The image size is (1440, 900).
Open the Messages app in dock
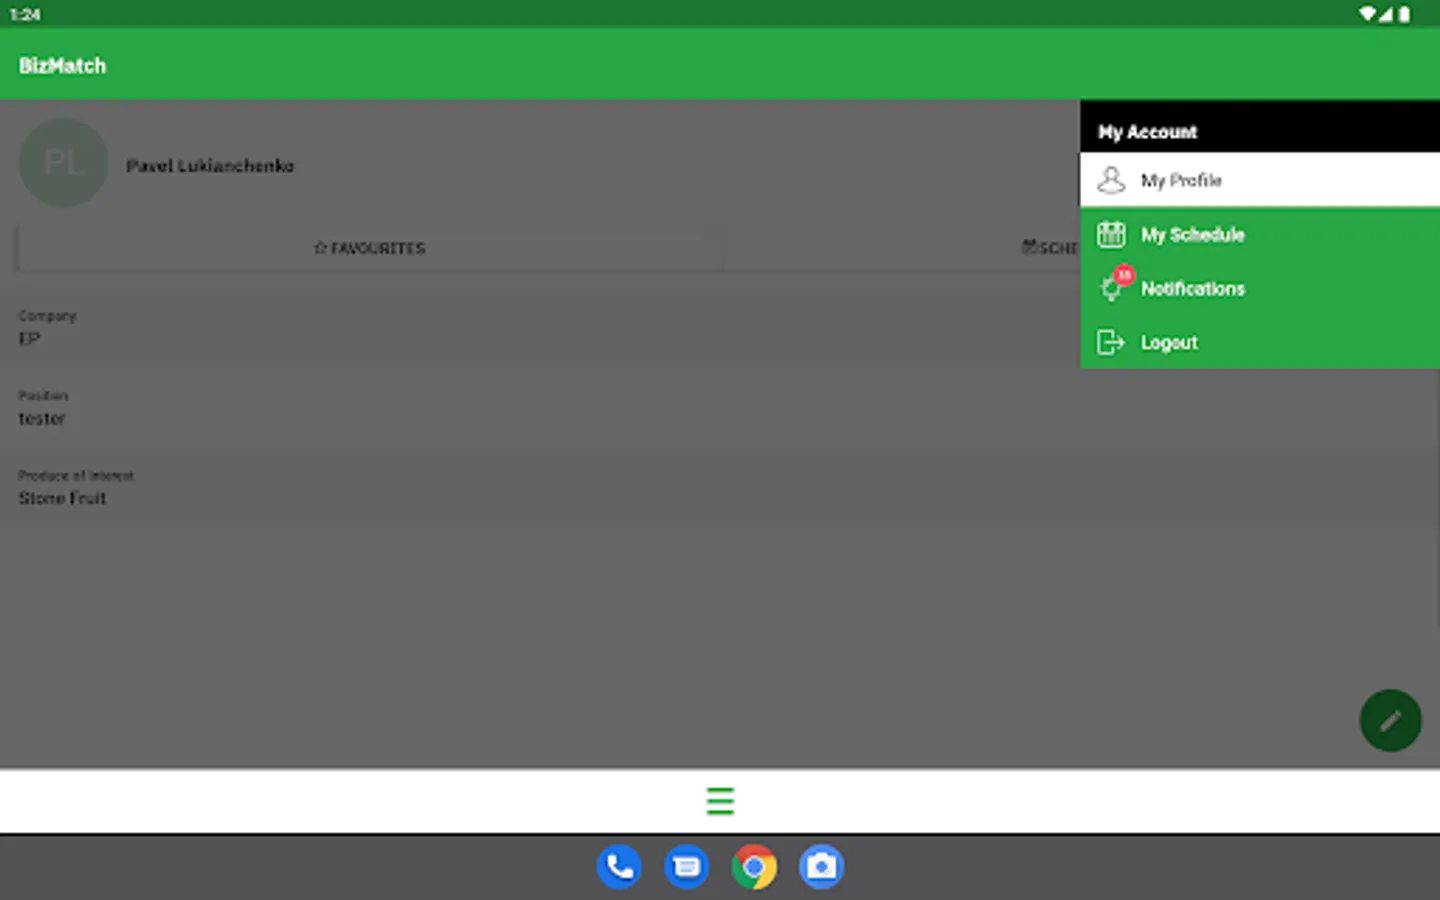tap(687, 867)
